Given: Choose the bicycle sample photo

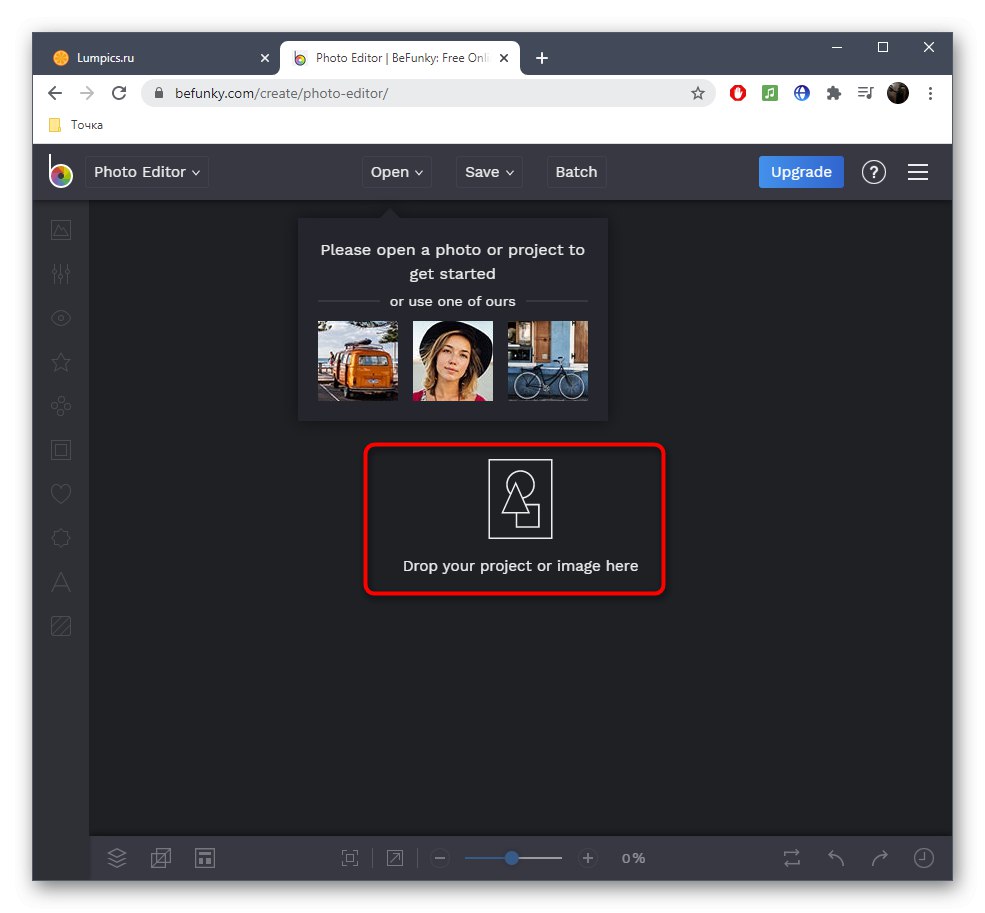Looking at the screenshot, I should [x=548, y=361].
